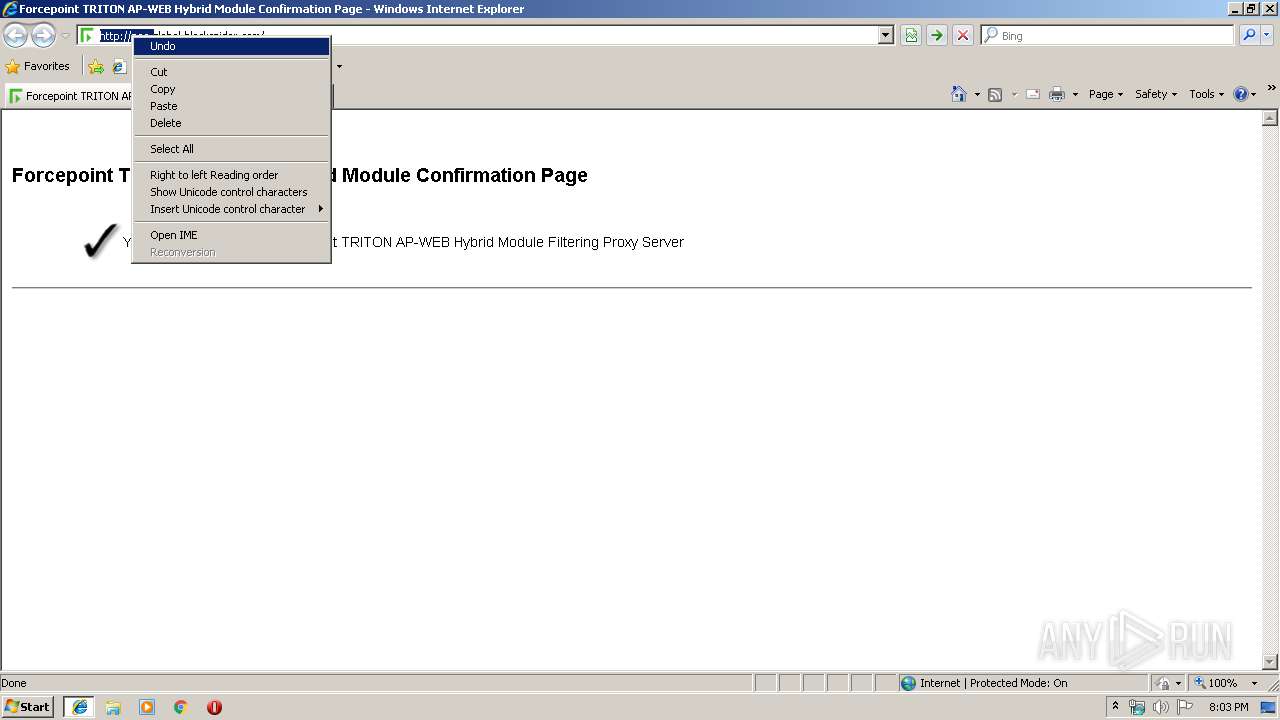Click the Compatibility View icon
The height and width of the screenshot is (720, 1280).
click(x=911, y=36)
